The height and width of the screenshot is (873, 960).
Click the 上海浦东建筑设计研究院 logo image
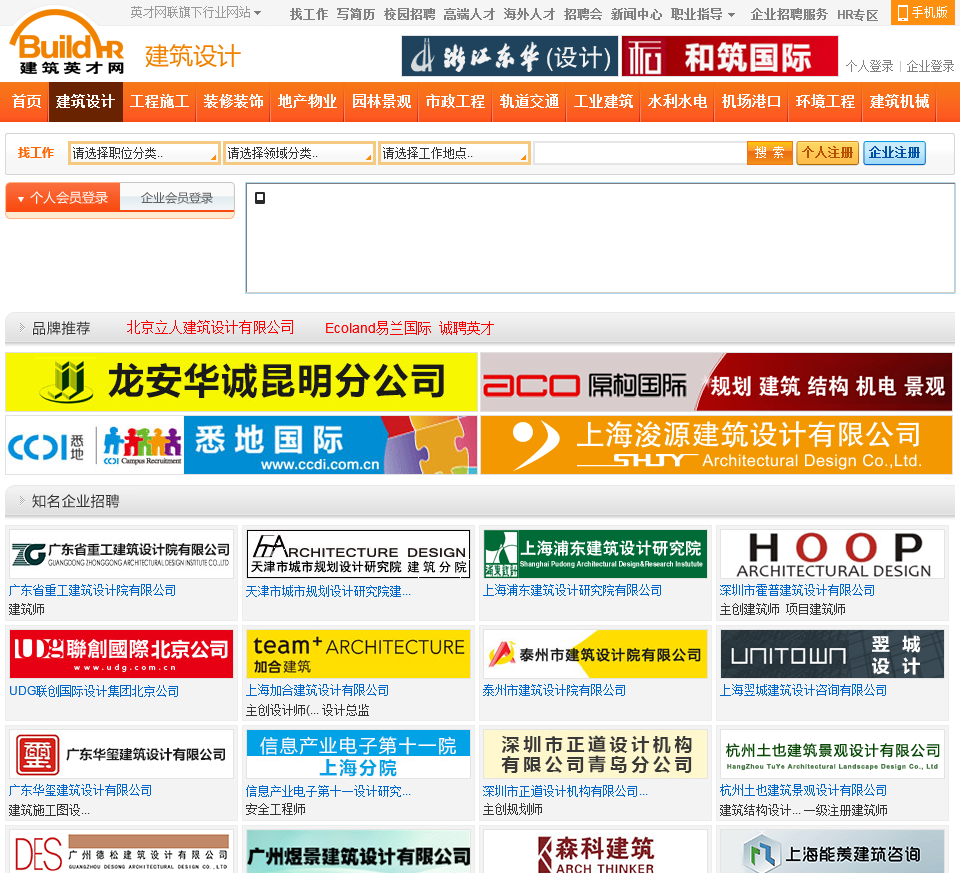595,554
